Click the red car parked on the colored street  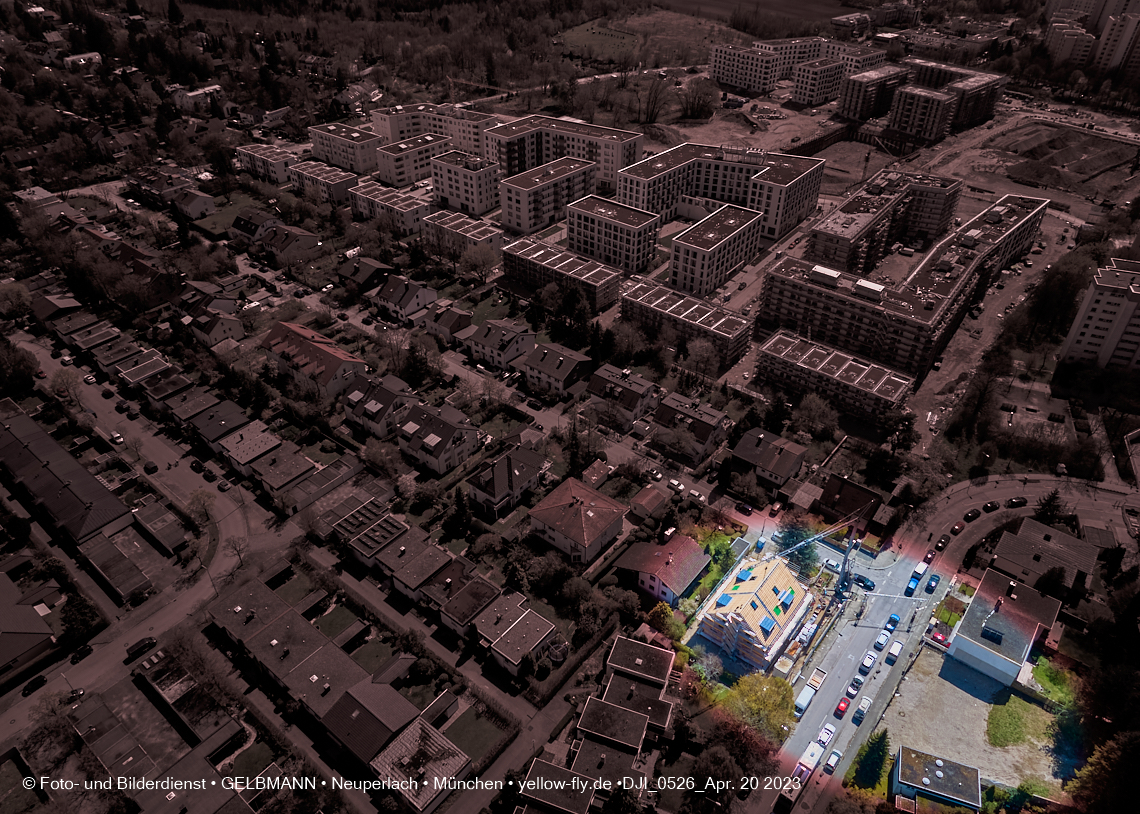click(x=841, y=707)
